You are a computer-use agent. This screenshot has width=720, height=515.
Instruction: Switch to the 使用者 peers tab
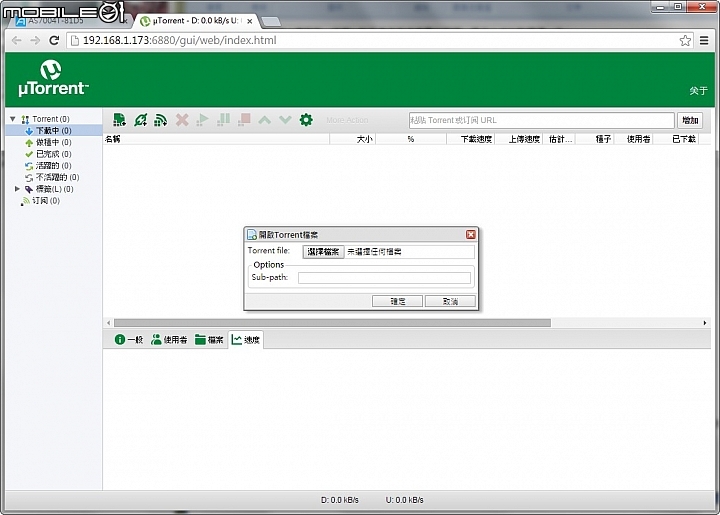tap(169, 340)
